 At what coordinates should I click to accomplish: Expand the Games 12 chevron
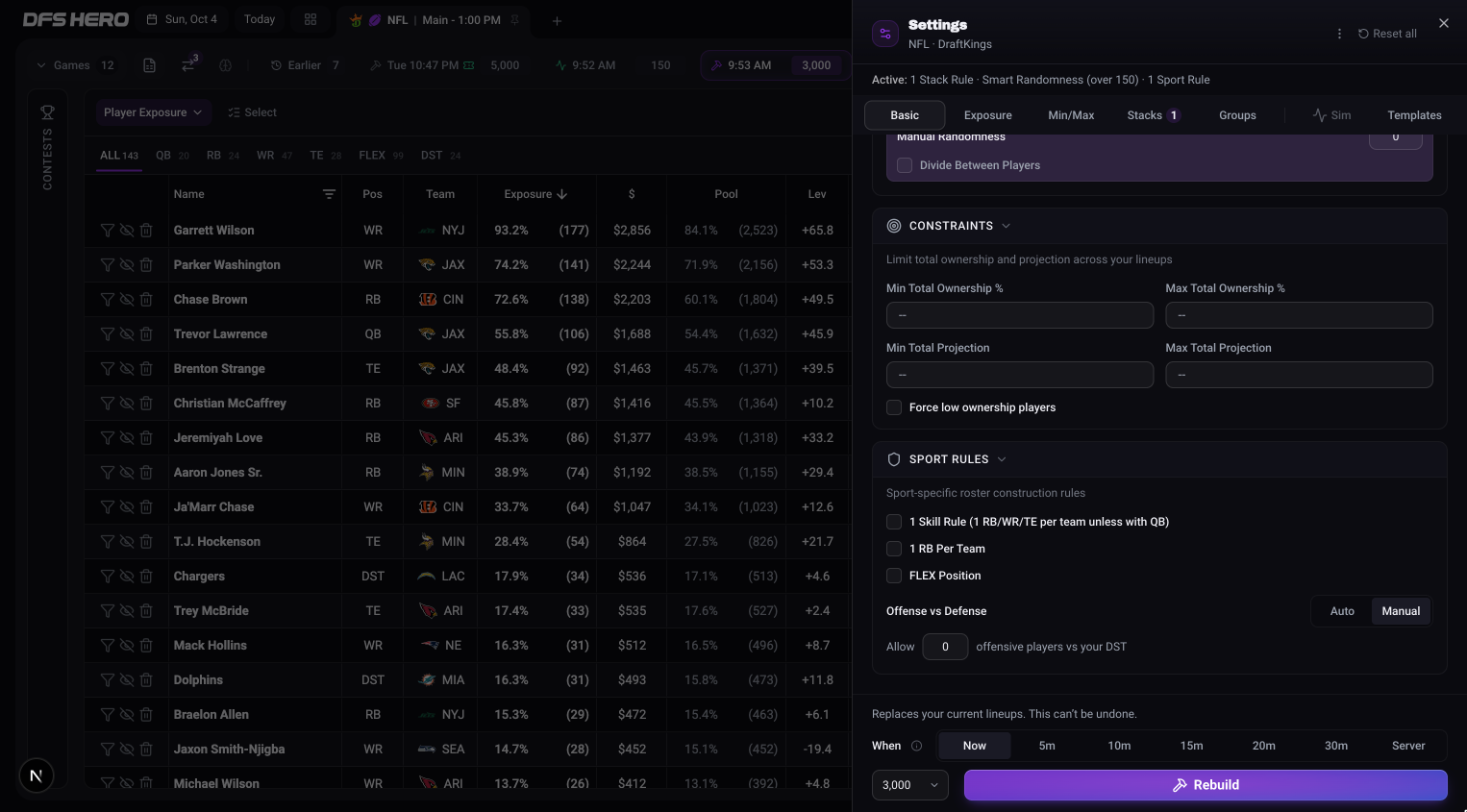41,65
